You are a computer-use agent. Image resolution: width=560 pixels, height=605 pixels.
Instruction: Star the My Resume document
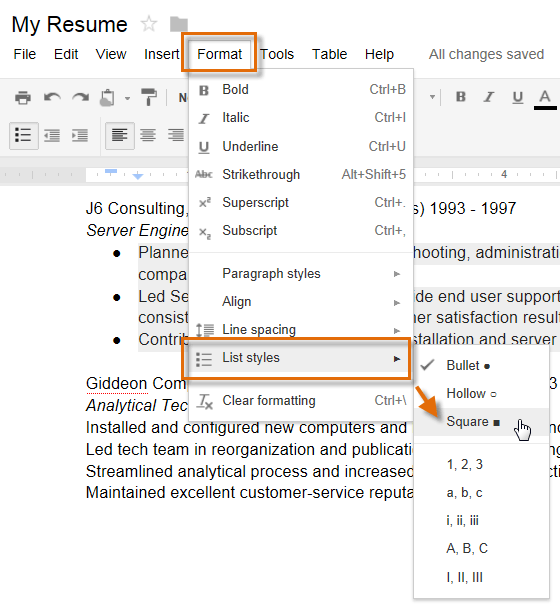point(149,24)
